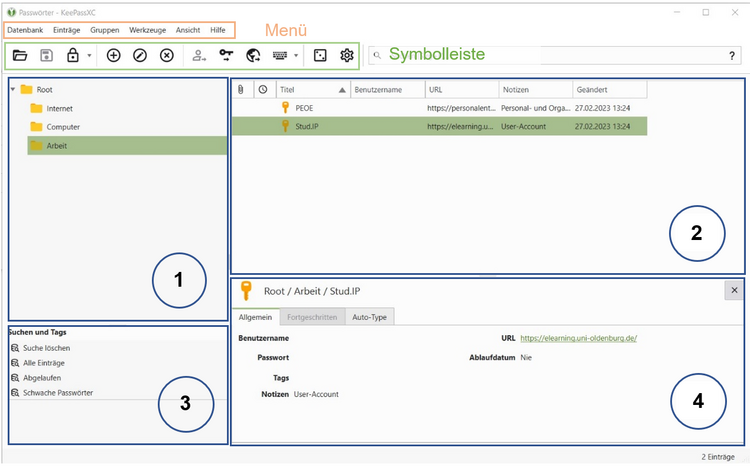Click the search magnifier icon
The width and height of the screenshot is (750, 467).
377,56
